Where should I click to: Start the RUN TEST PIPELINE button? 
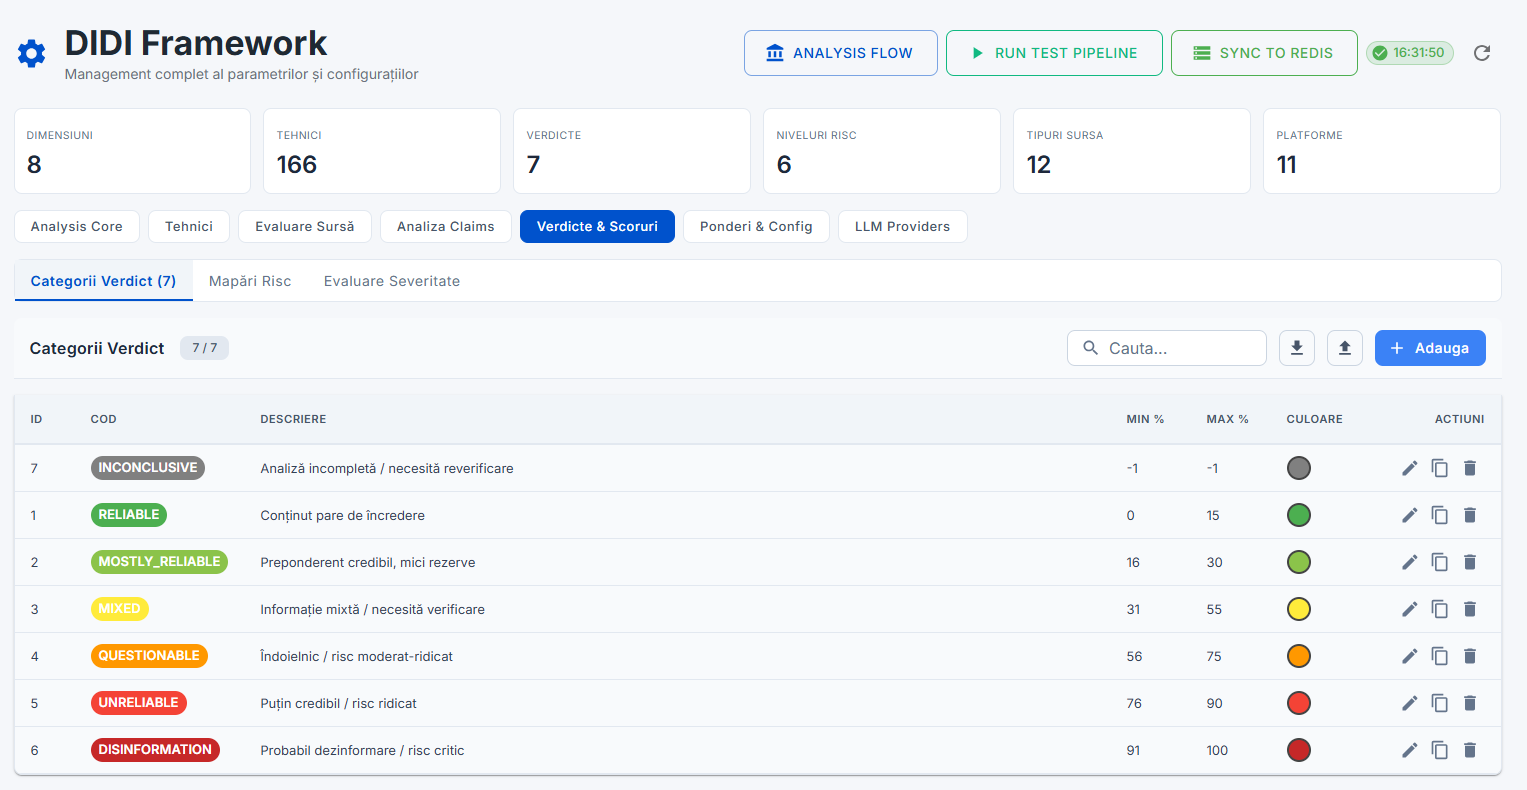(1054, 53)
